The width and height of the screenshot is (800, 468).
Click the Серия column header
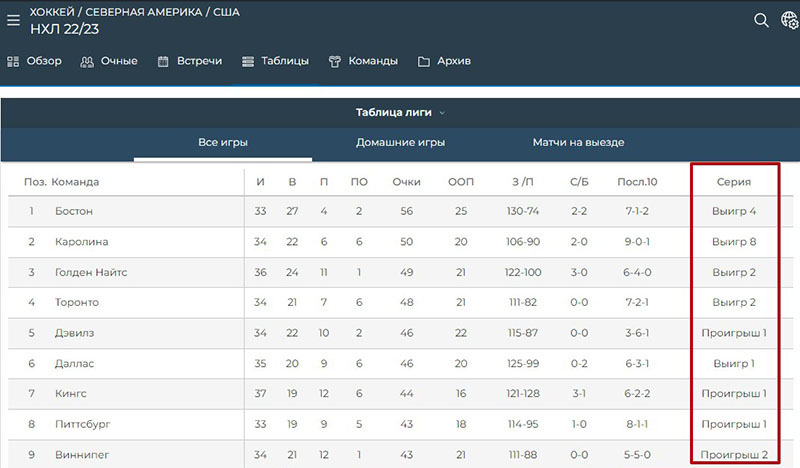(733, 182)
